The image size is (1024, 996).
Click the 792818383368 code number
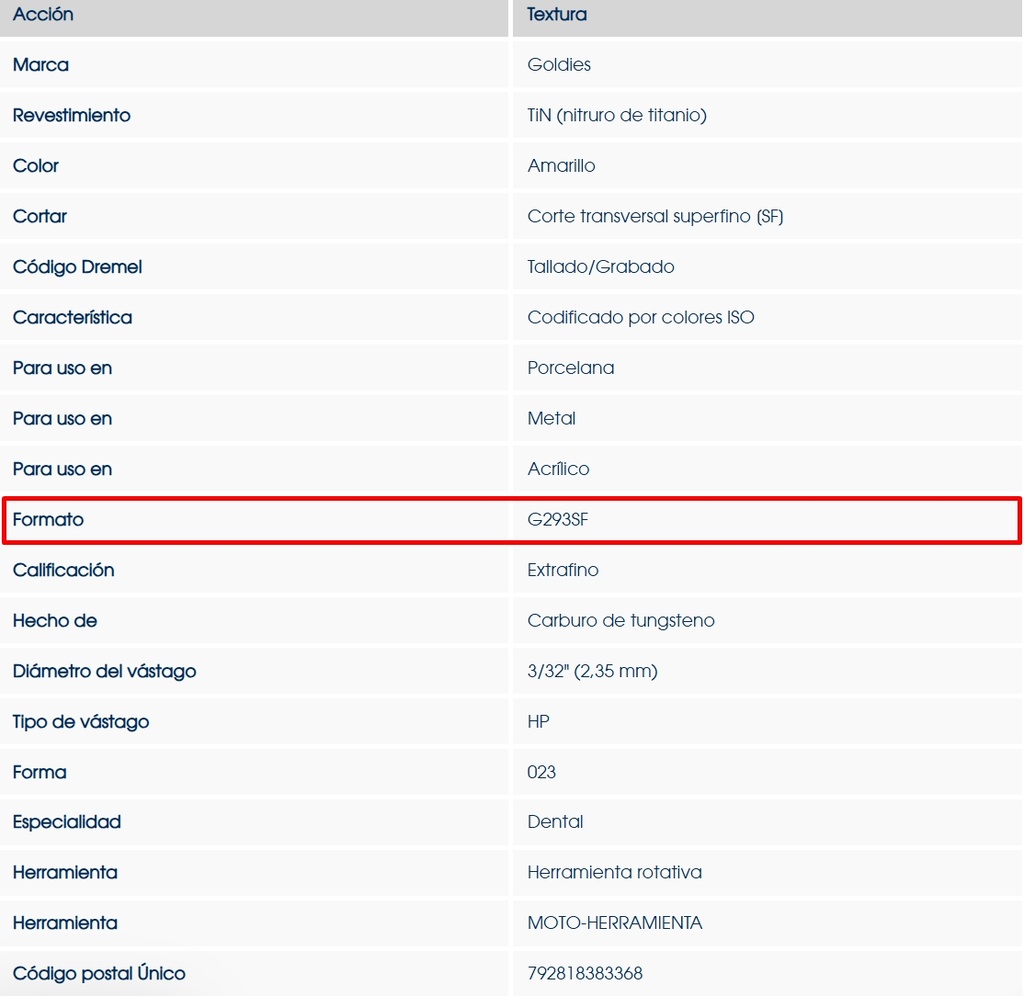[x=585, y=973]
